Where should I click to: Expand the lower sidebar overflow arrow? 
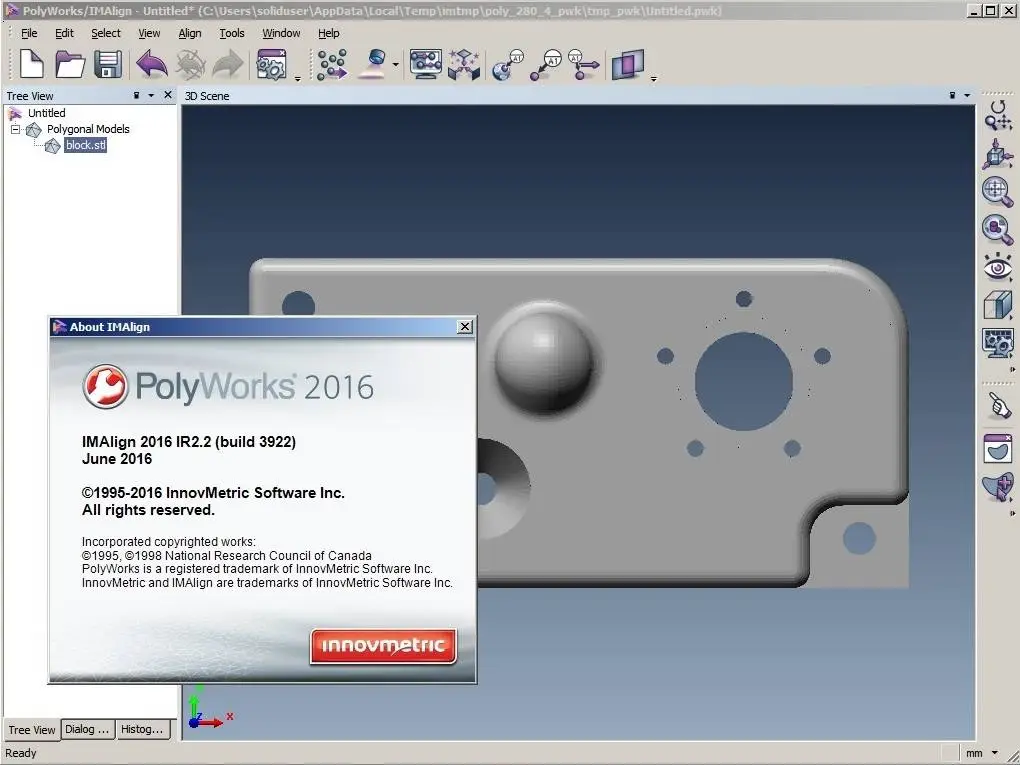pos(1012,513)
